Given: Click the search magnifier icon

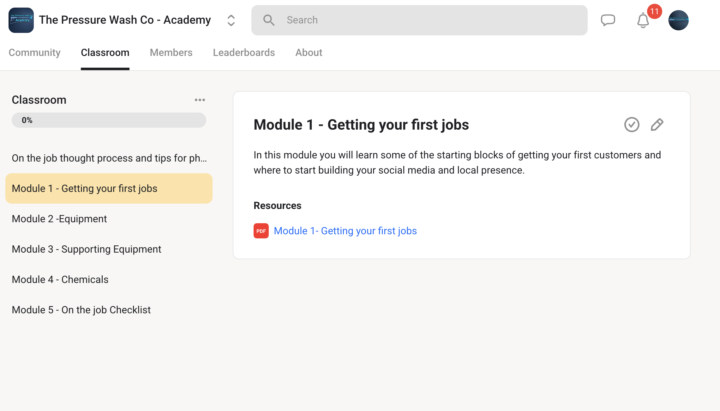Looking at the screenshot, I should point(268,20).
